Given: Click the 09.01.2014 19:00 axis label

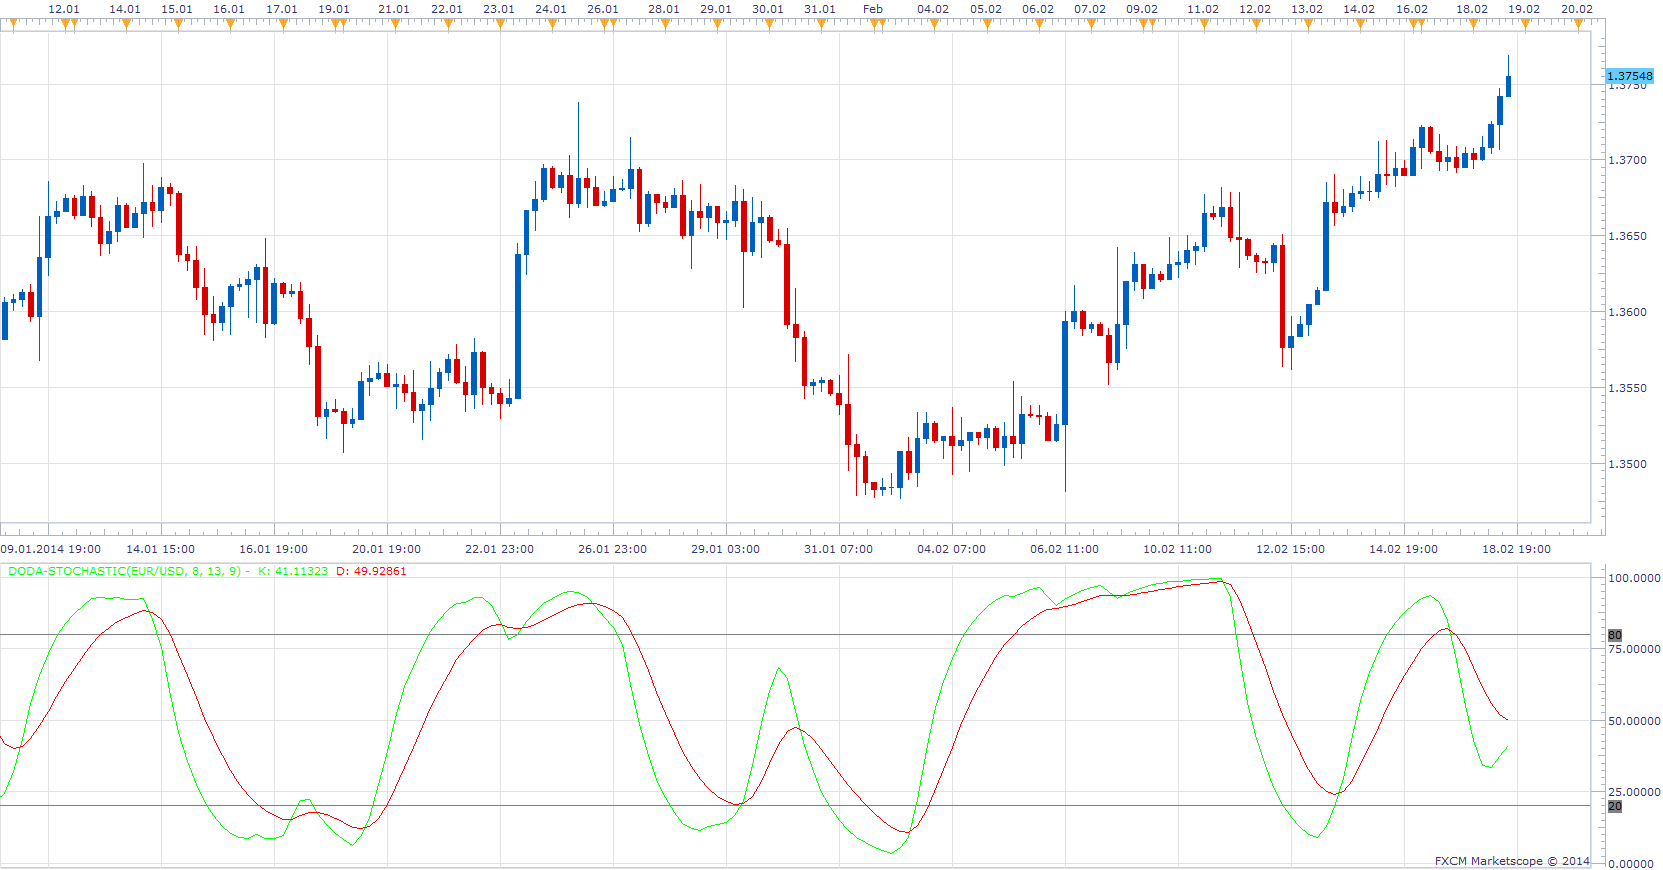Looking at the screenshot, I should click(51, 549).
